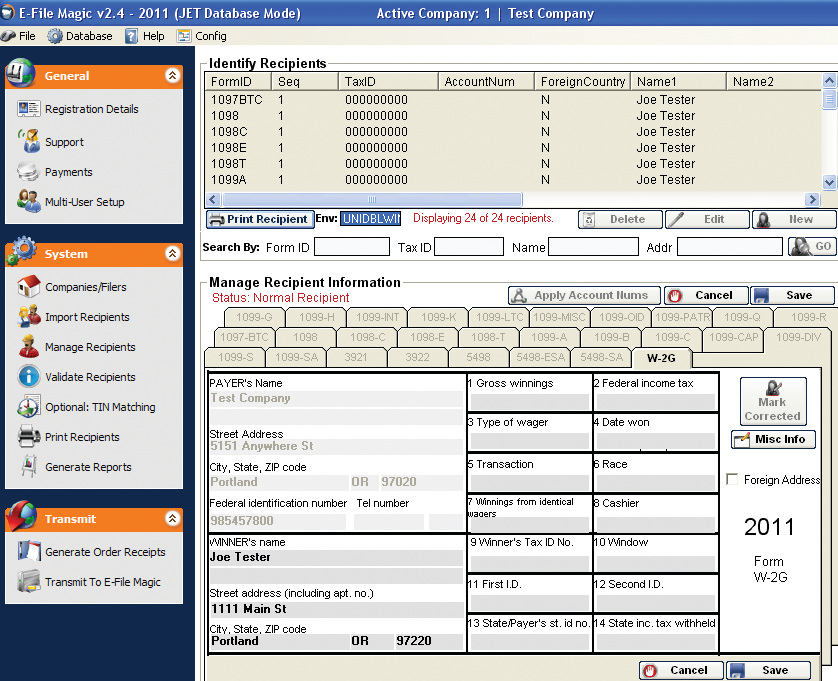Image resolution: width=838 pixels, height=681 pixels.
Task: Collapse the General panel section
Action: click(x=172, y=75)
